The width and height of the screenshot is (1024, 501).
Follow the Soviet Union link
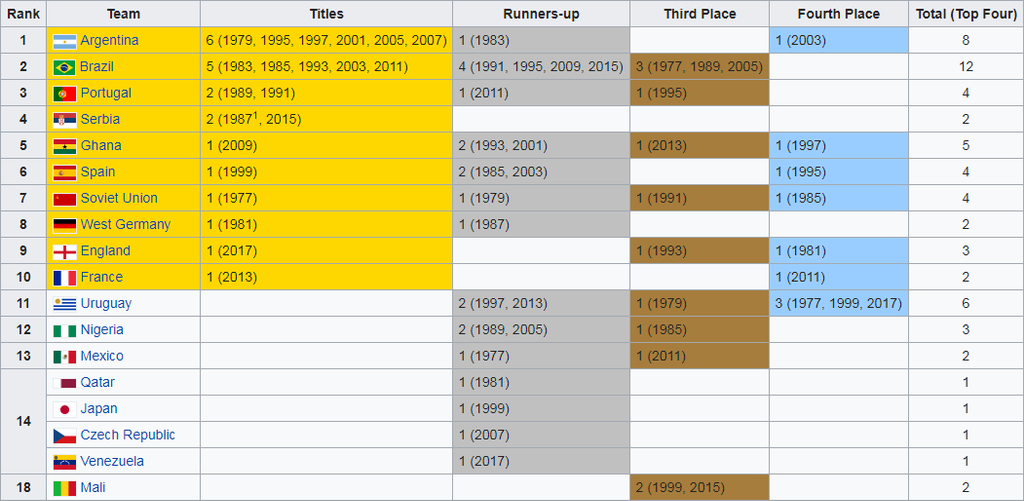click(119, 198)
